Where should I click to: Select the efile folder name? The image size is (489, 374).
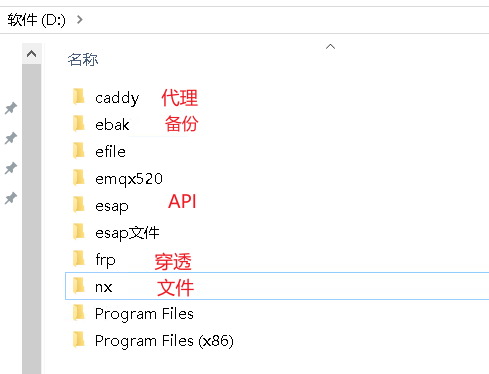coord(110,152)
